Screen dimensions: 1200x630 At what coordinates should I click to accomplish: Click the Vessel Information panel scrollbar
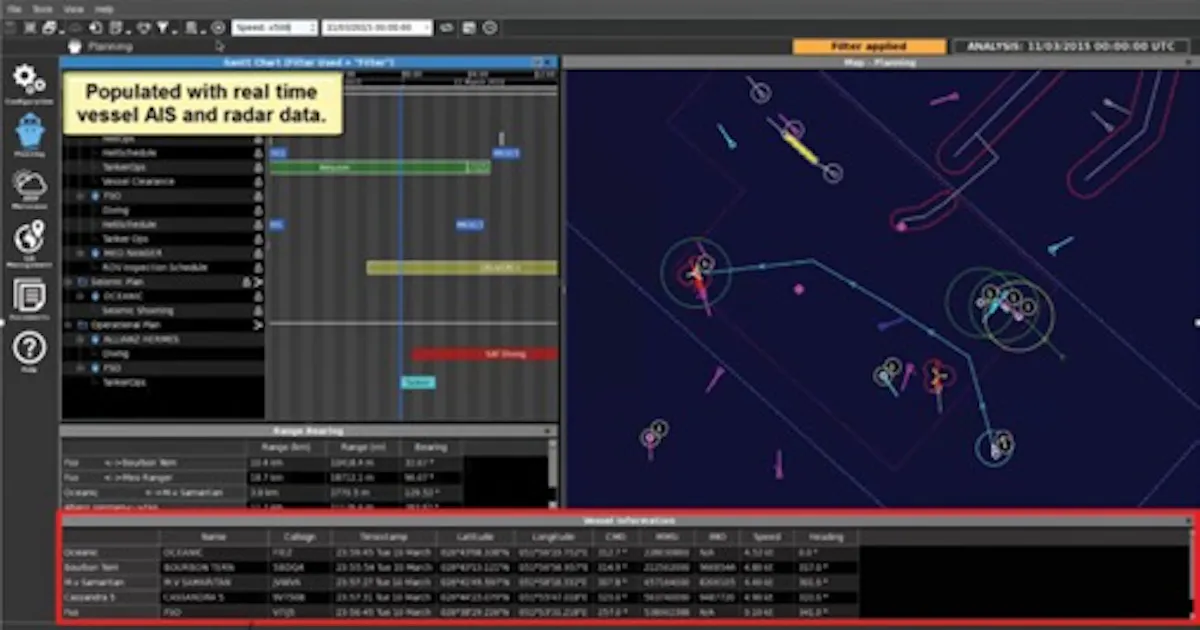point(1190,572)
